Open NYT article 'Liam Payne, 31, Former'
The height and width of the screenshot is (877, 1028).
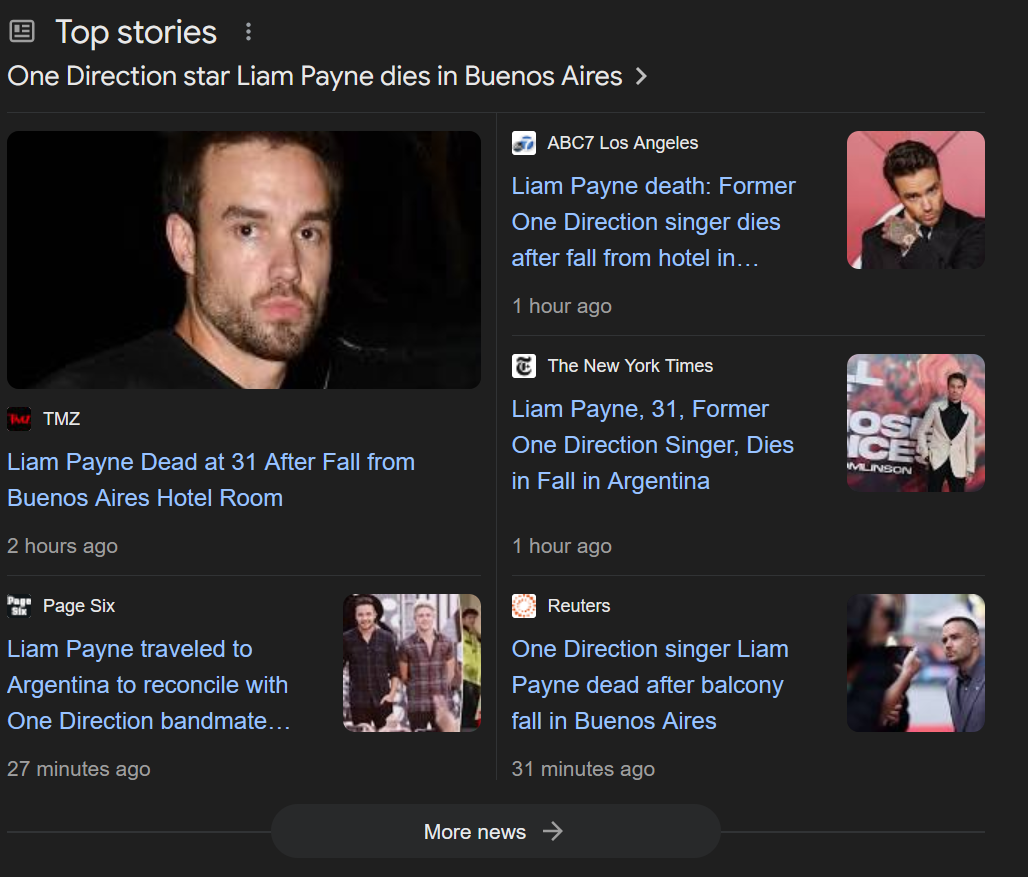point(653,444)
